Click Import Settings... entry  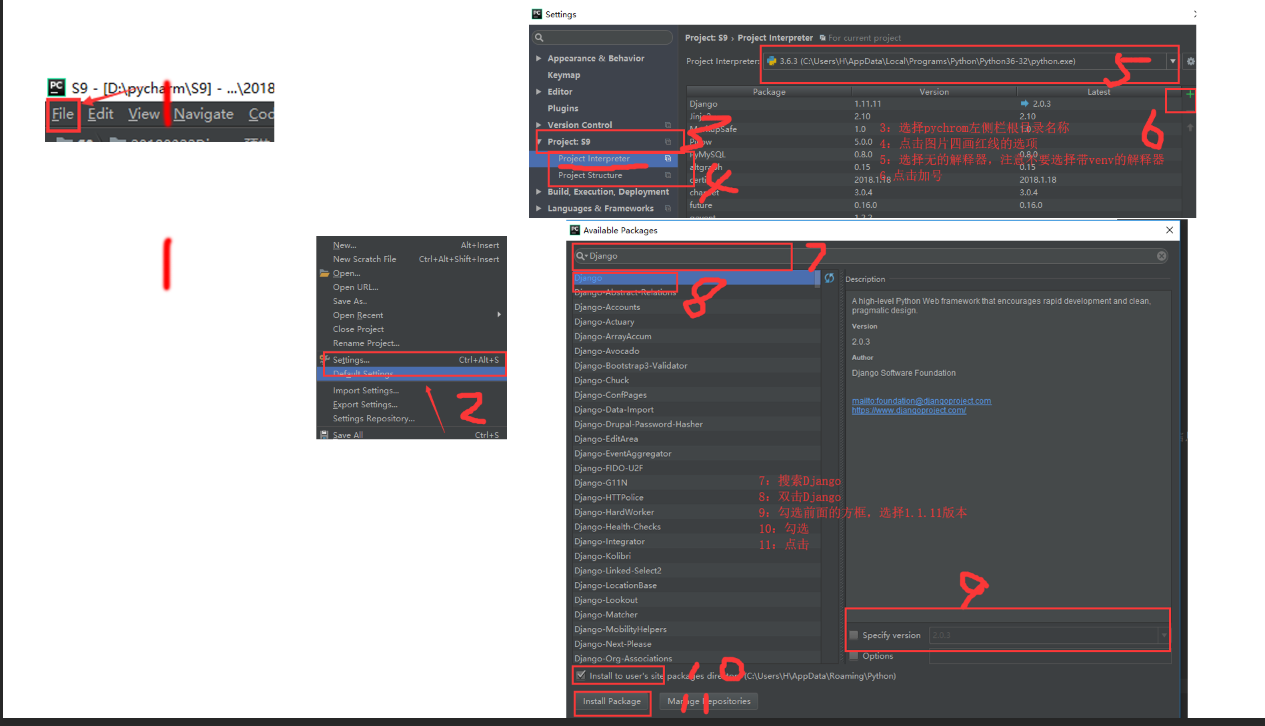click(x=412, y=391)
